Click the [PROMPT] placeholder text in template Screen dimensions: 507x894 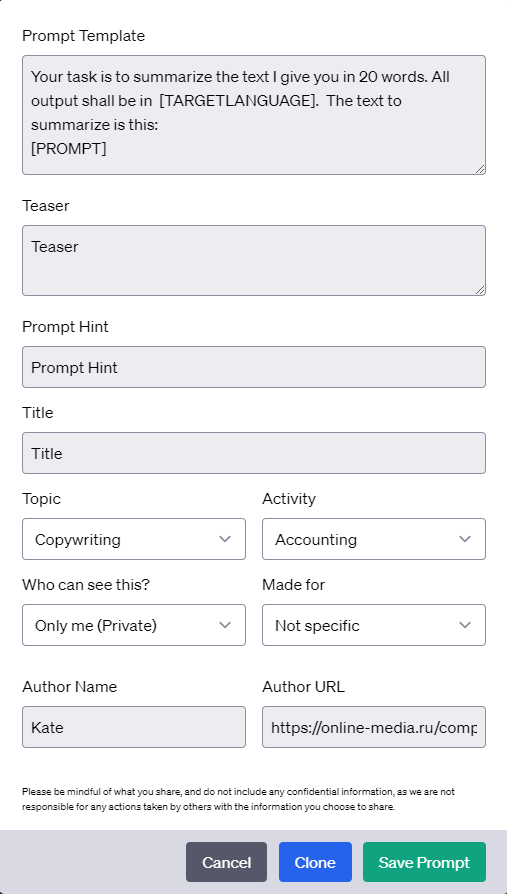tap(68, 149)
